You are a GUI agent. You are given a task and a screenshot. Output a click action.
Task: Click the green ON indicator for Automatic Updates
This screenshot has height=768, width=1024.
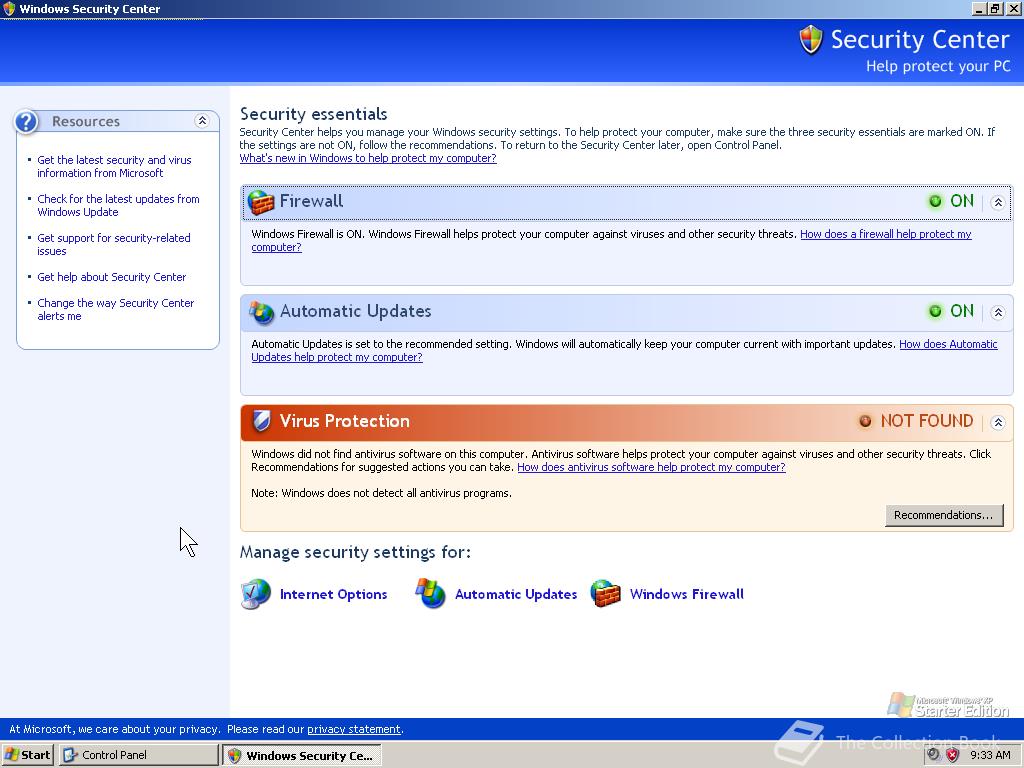pyautogui.click(x=935, y=312)
